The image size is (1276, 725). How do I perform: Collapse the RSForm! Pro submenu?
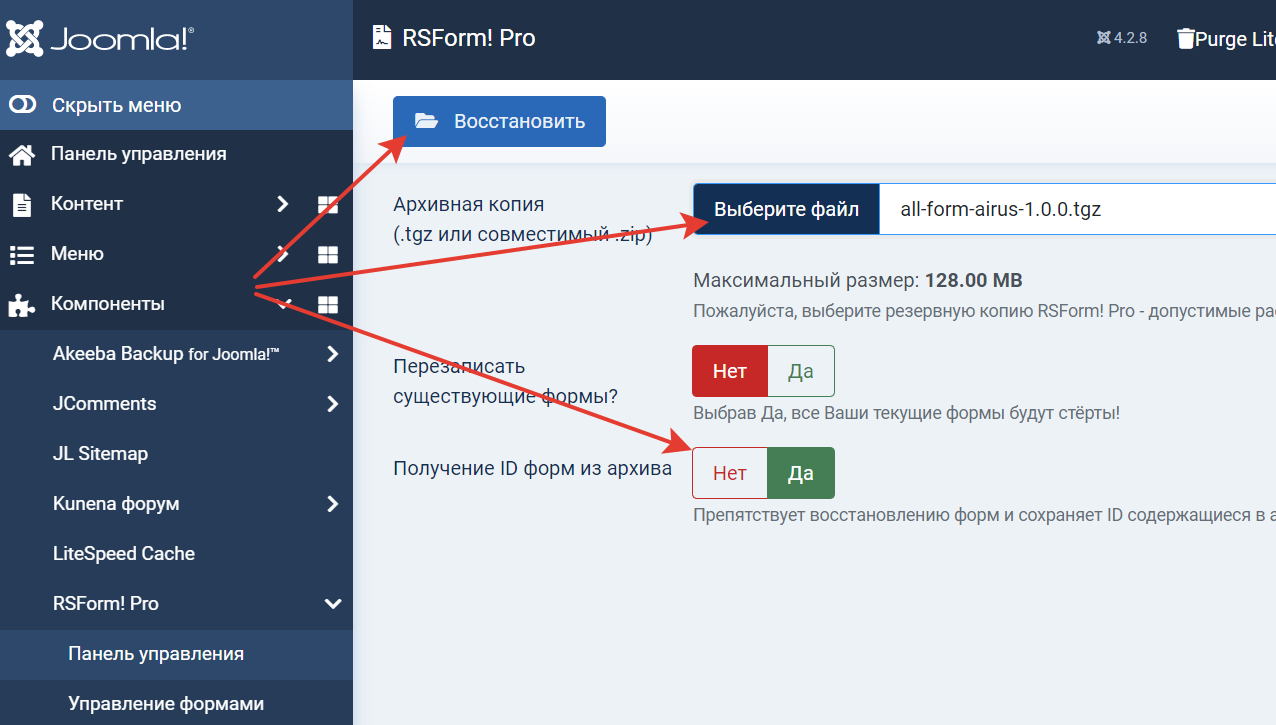(333, 604)
